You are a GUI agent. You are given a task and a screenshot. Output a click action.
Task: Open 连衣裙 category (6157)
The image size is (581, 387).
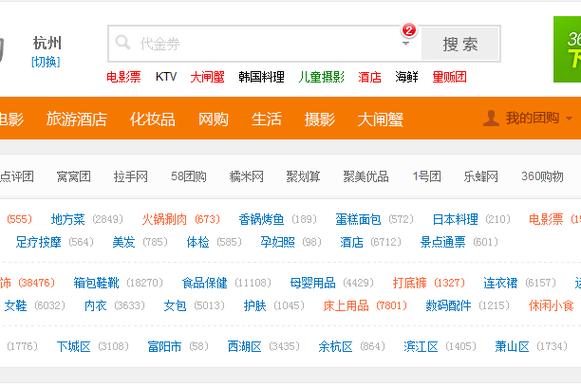[501, 283]
